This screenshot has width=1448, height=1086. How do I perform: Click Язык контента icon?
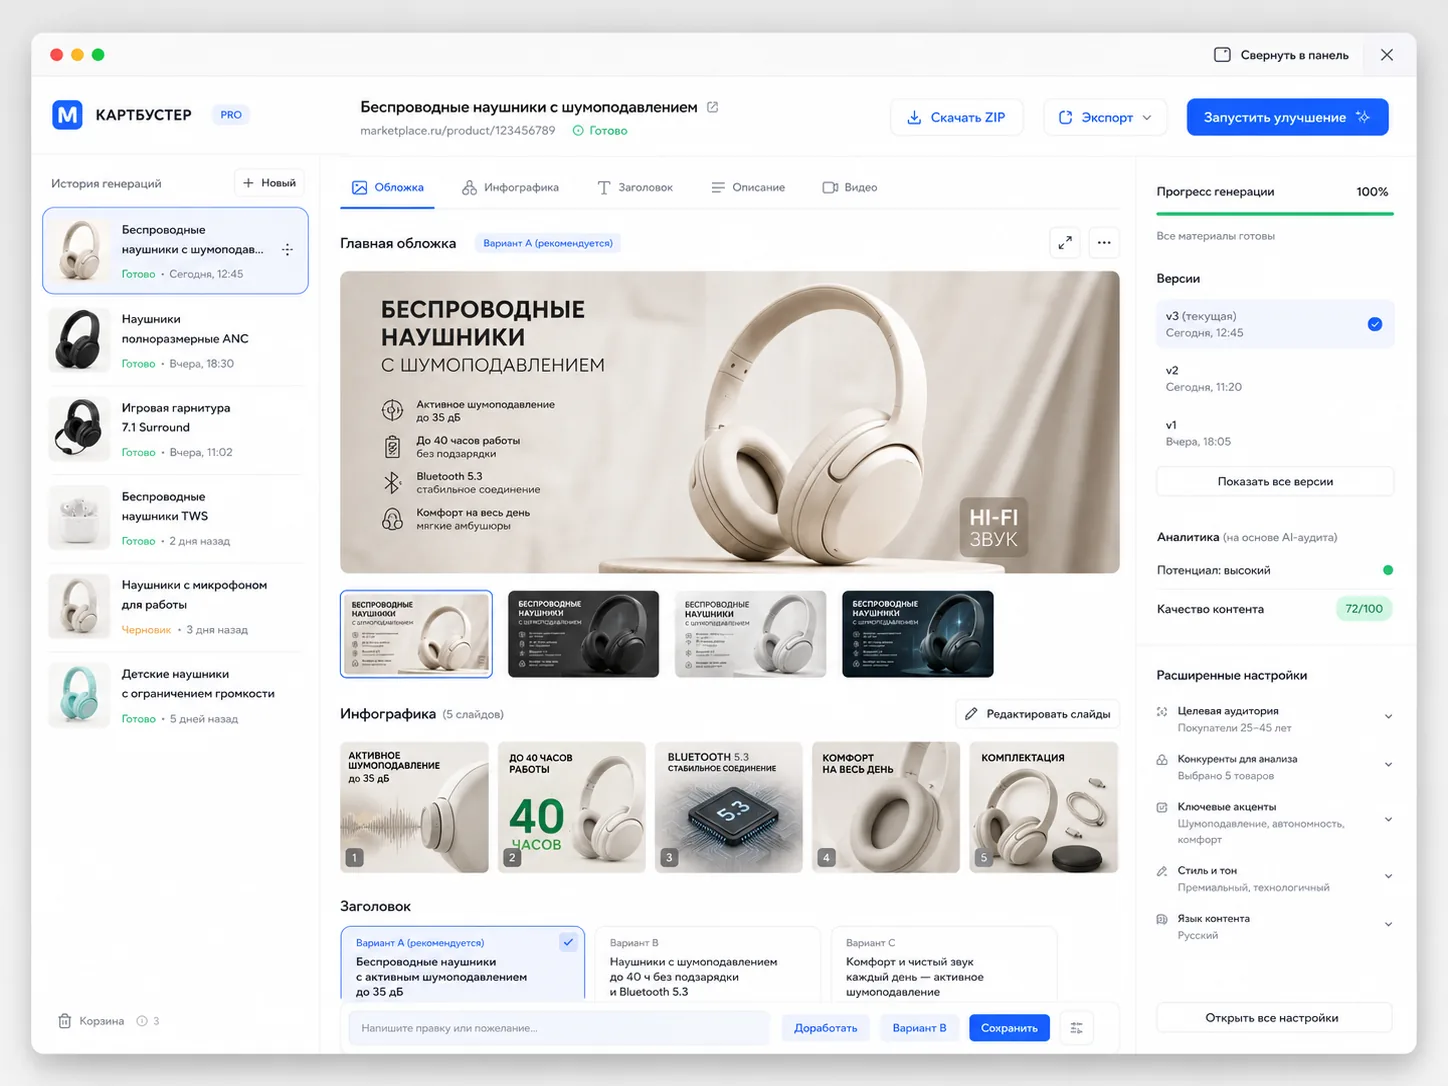point(1162,919)
